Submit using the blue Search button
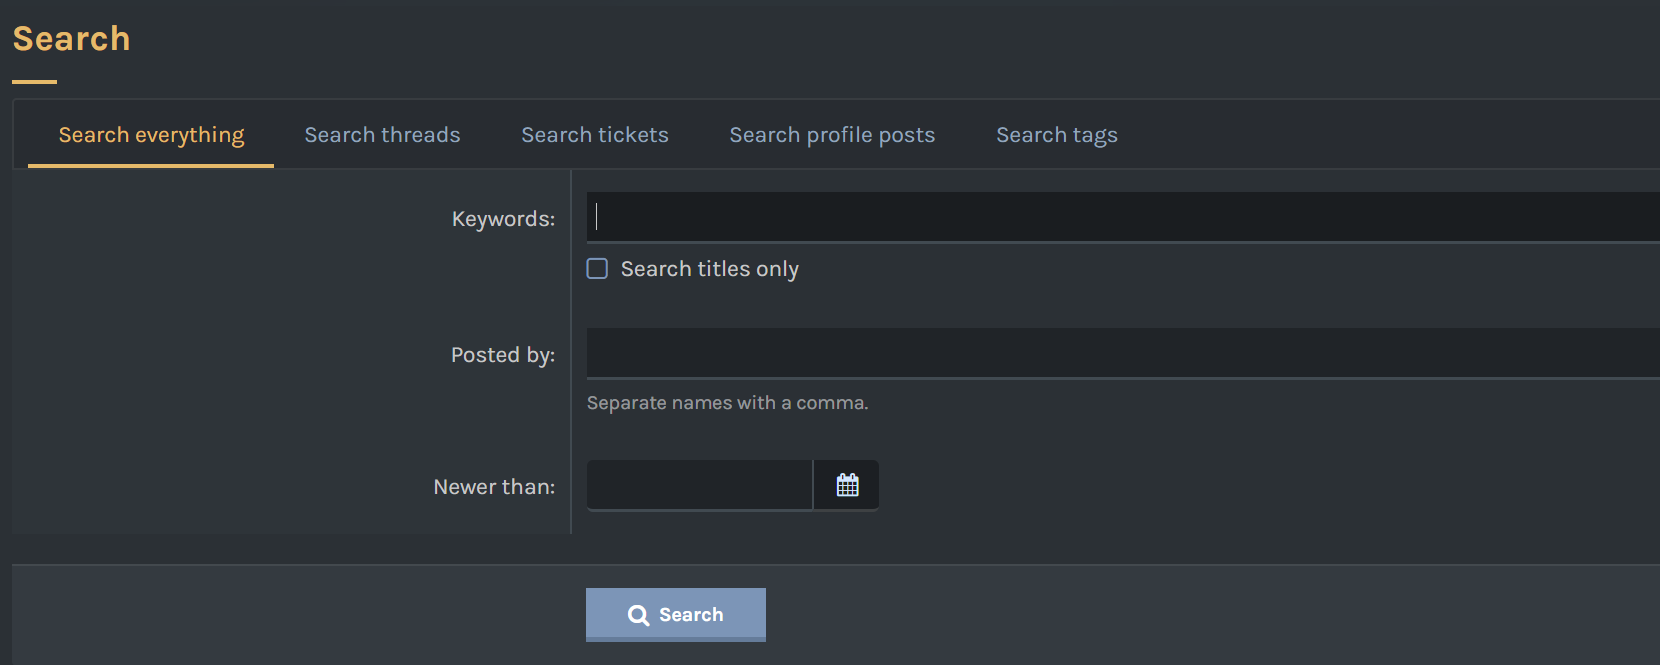This screenshot has height=665, width=1660. [x=676, y=615]
